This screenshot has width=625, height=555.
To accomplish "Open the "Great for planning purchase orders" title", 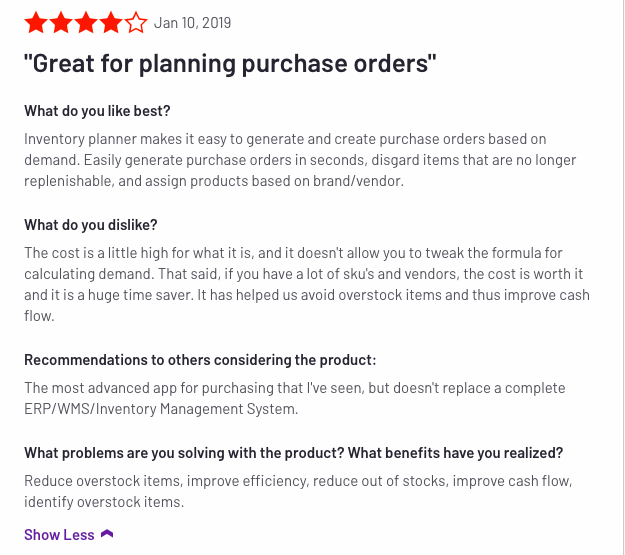I will click(x=230, y=64).
